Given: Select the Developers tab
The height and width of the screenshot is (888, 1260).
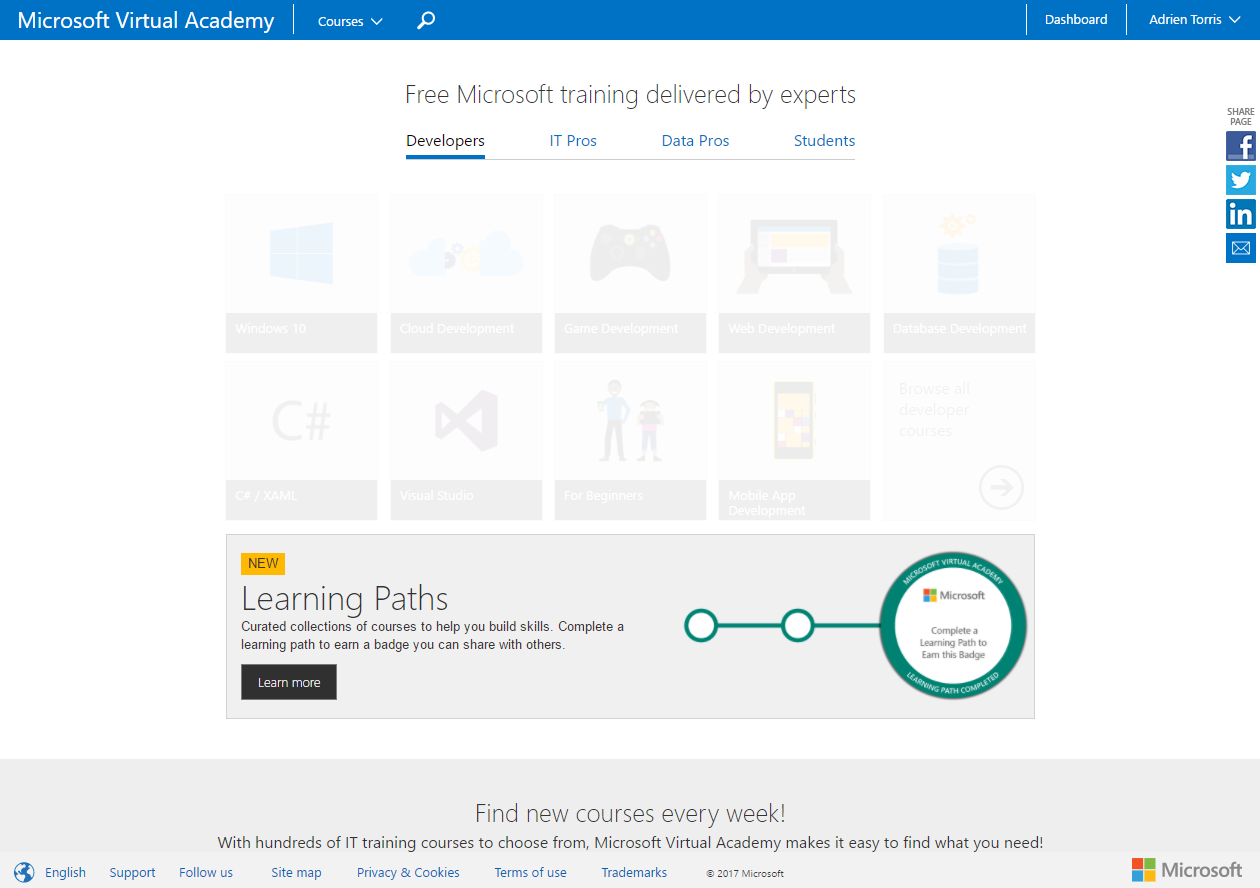Looking at the screenshot, I should [x=445, y=141].
